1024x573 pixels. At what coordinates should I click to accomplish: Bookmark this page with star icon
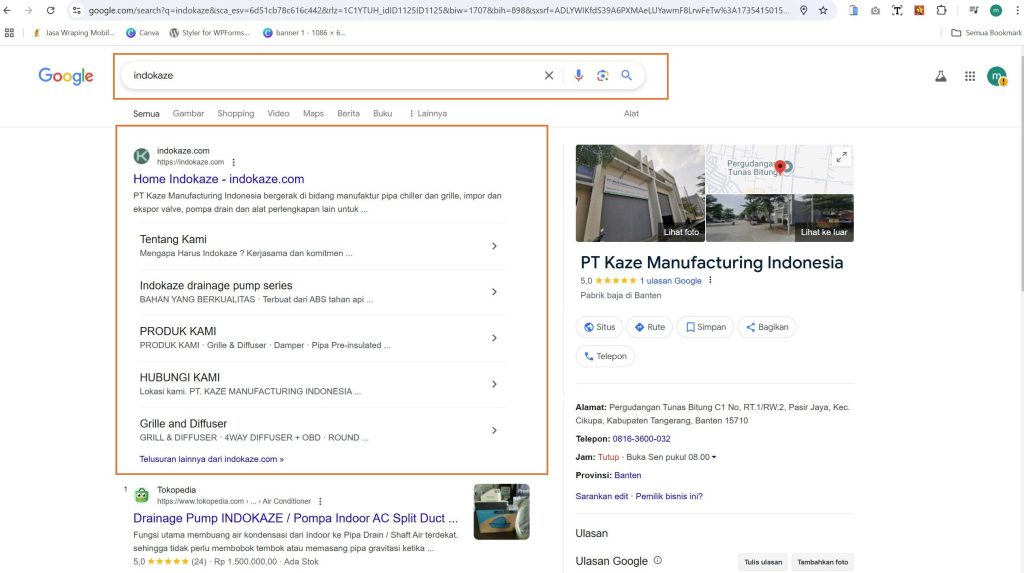coord(823,10)
